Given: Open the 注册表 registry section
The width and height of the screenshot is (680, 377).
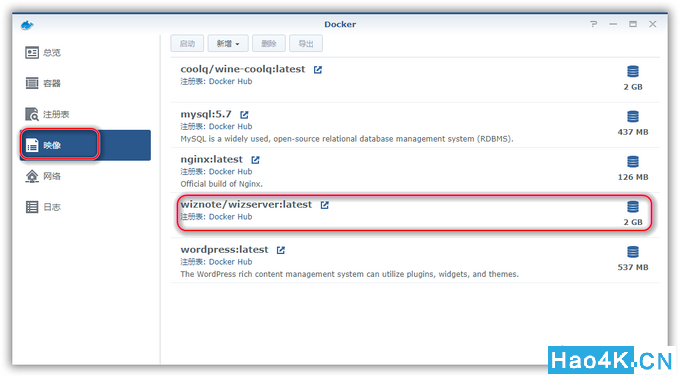Looking at the screenshot, I should (x=85, y=114).
